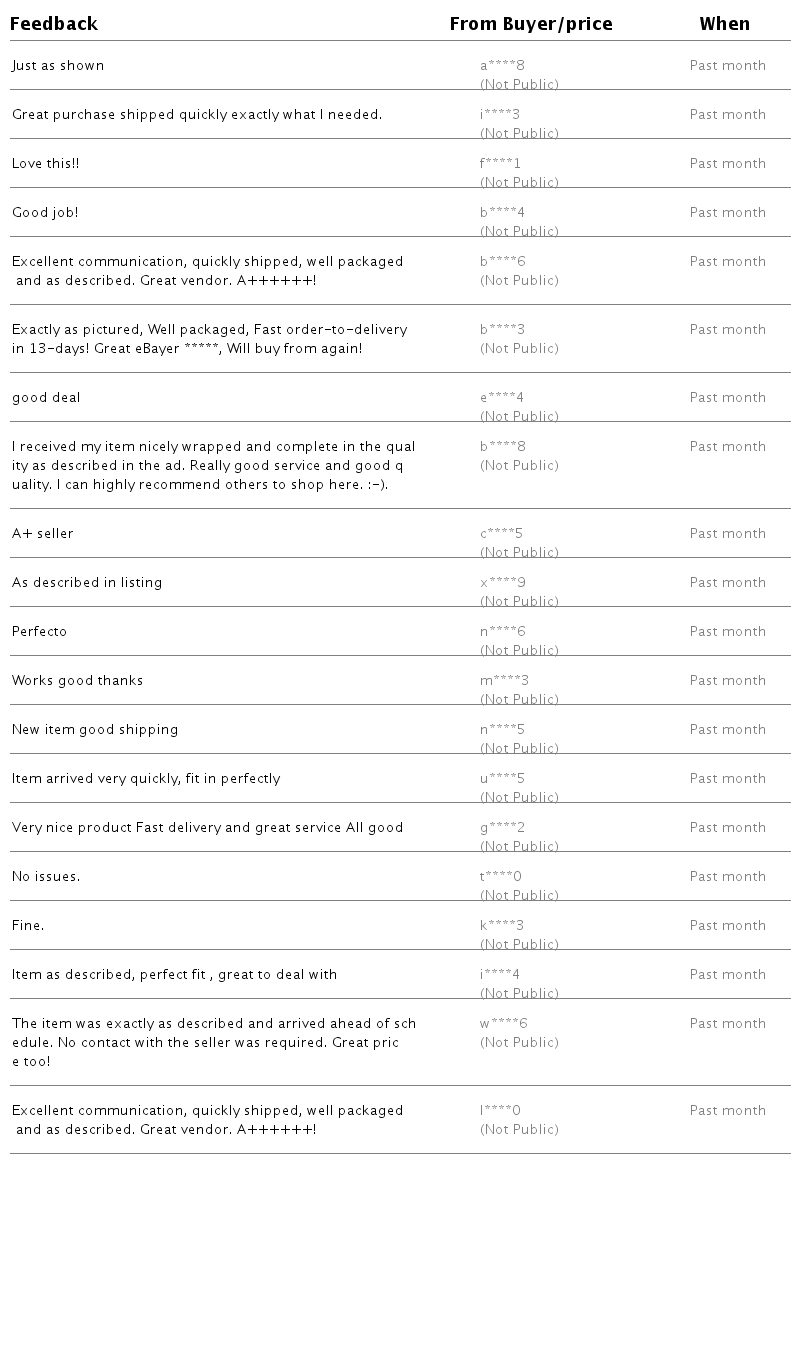
Task: Open buyer b****8's profile link
Action: 502,447
